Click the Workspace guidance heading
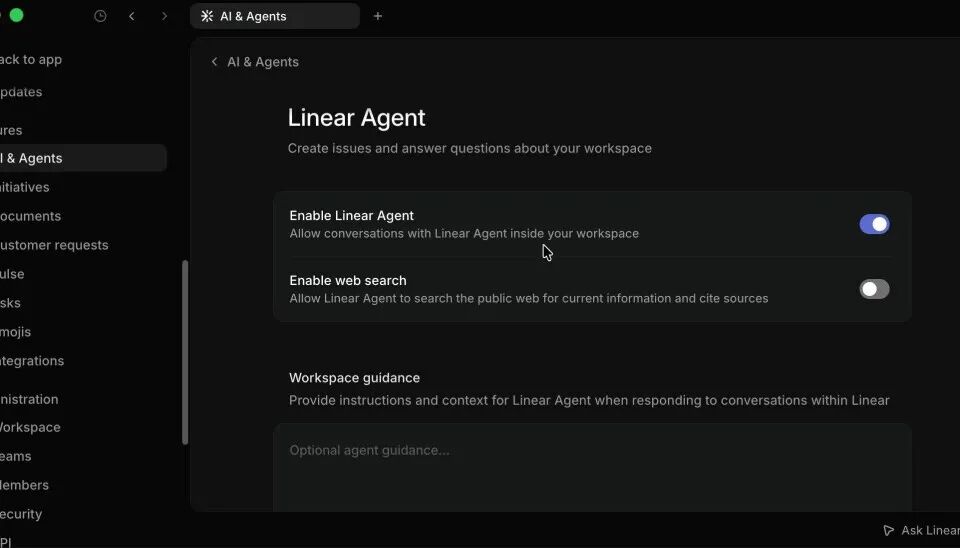The image size is (960, 548). pos(354,378)
